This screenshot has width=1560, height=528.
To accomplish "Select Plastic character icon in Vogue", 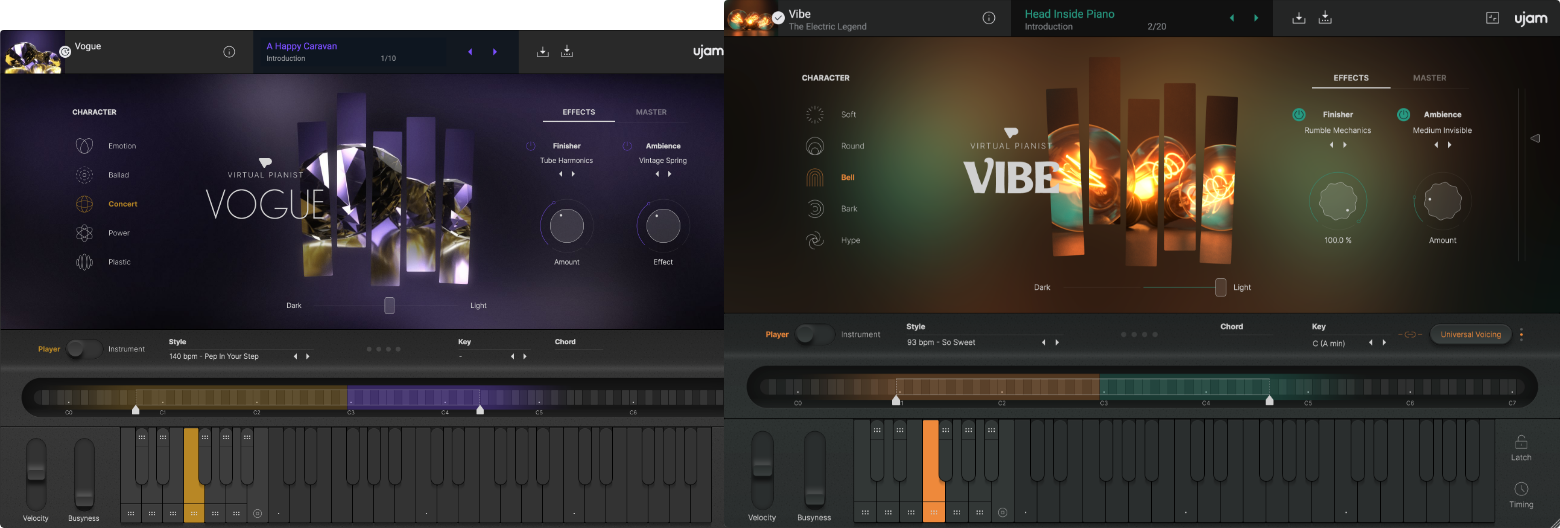I will pos(85,262).
